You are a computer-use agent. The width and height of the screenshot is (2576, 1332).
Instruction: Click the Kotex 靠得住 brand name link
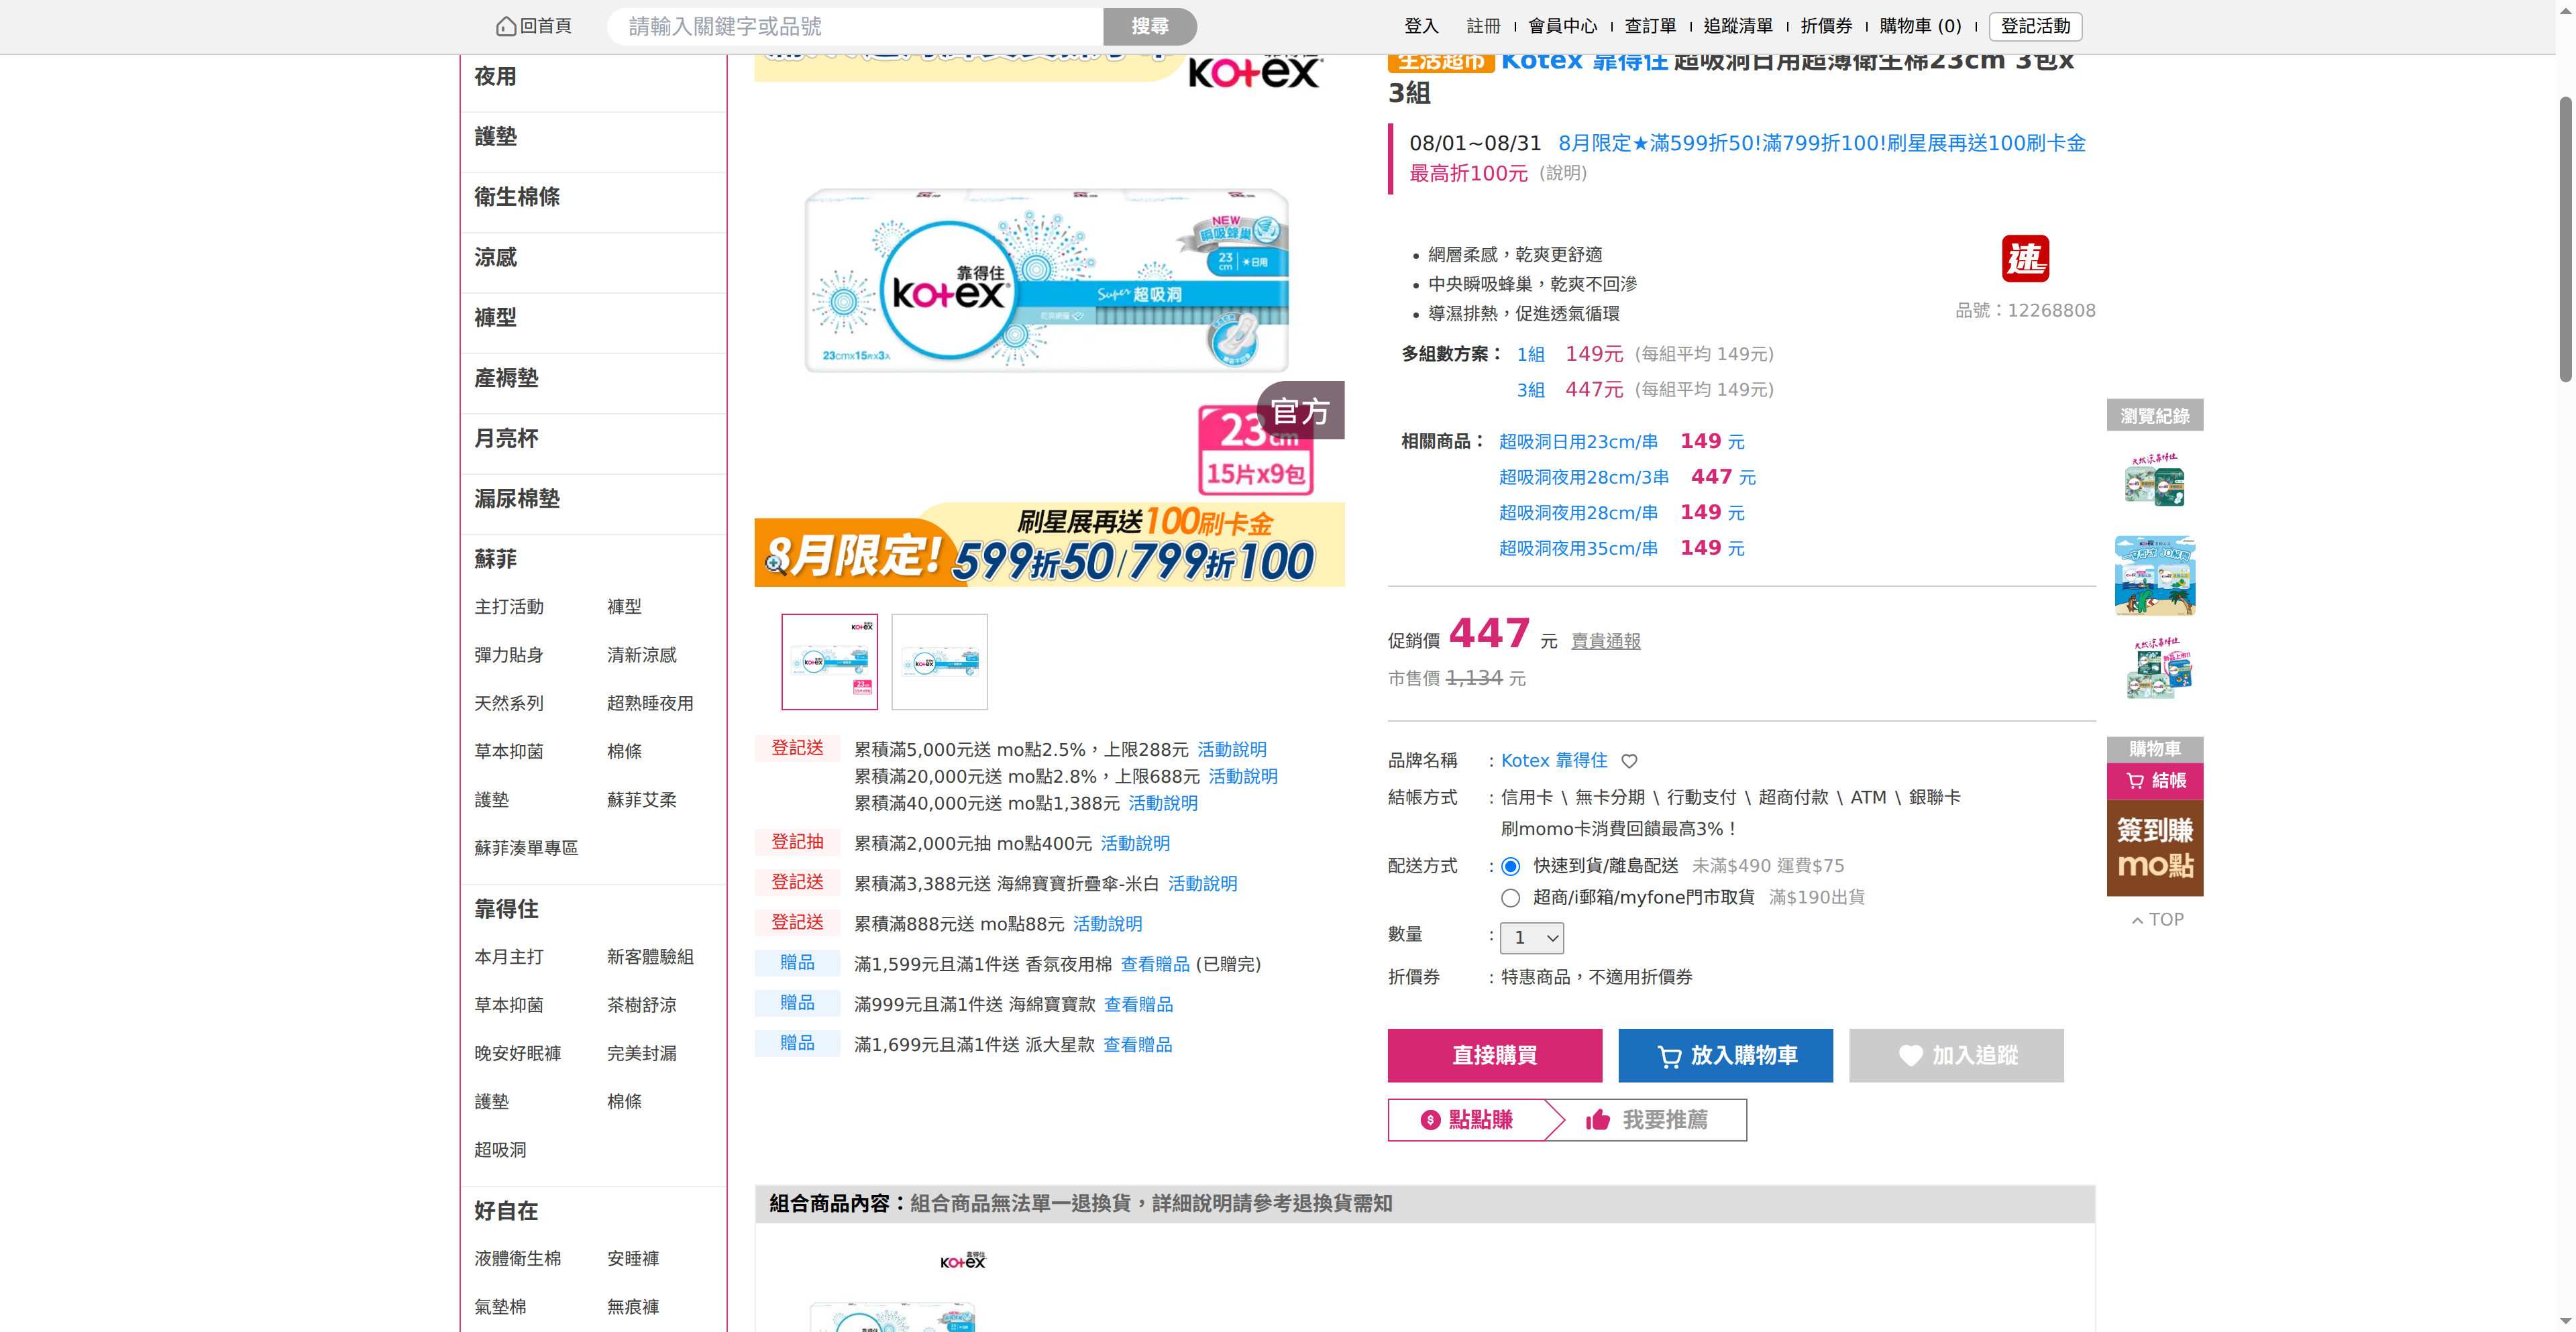(x=1554, y=761)
